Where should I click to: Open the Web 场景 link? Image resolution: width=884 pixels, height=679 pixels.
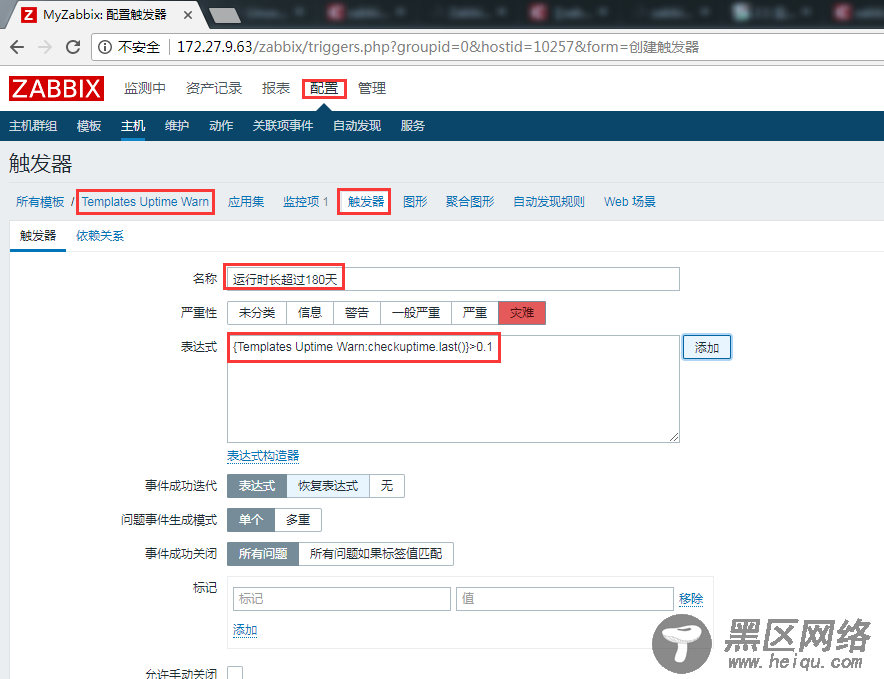pyautogui.click(x=630, y=202)
